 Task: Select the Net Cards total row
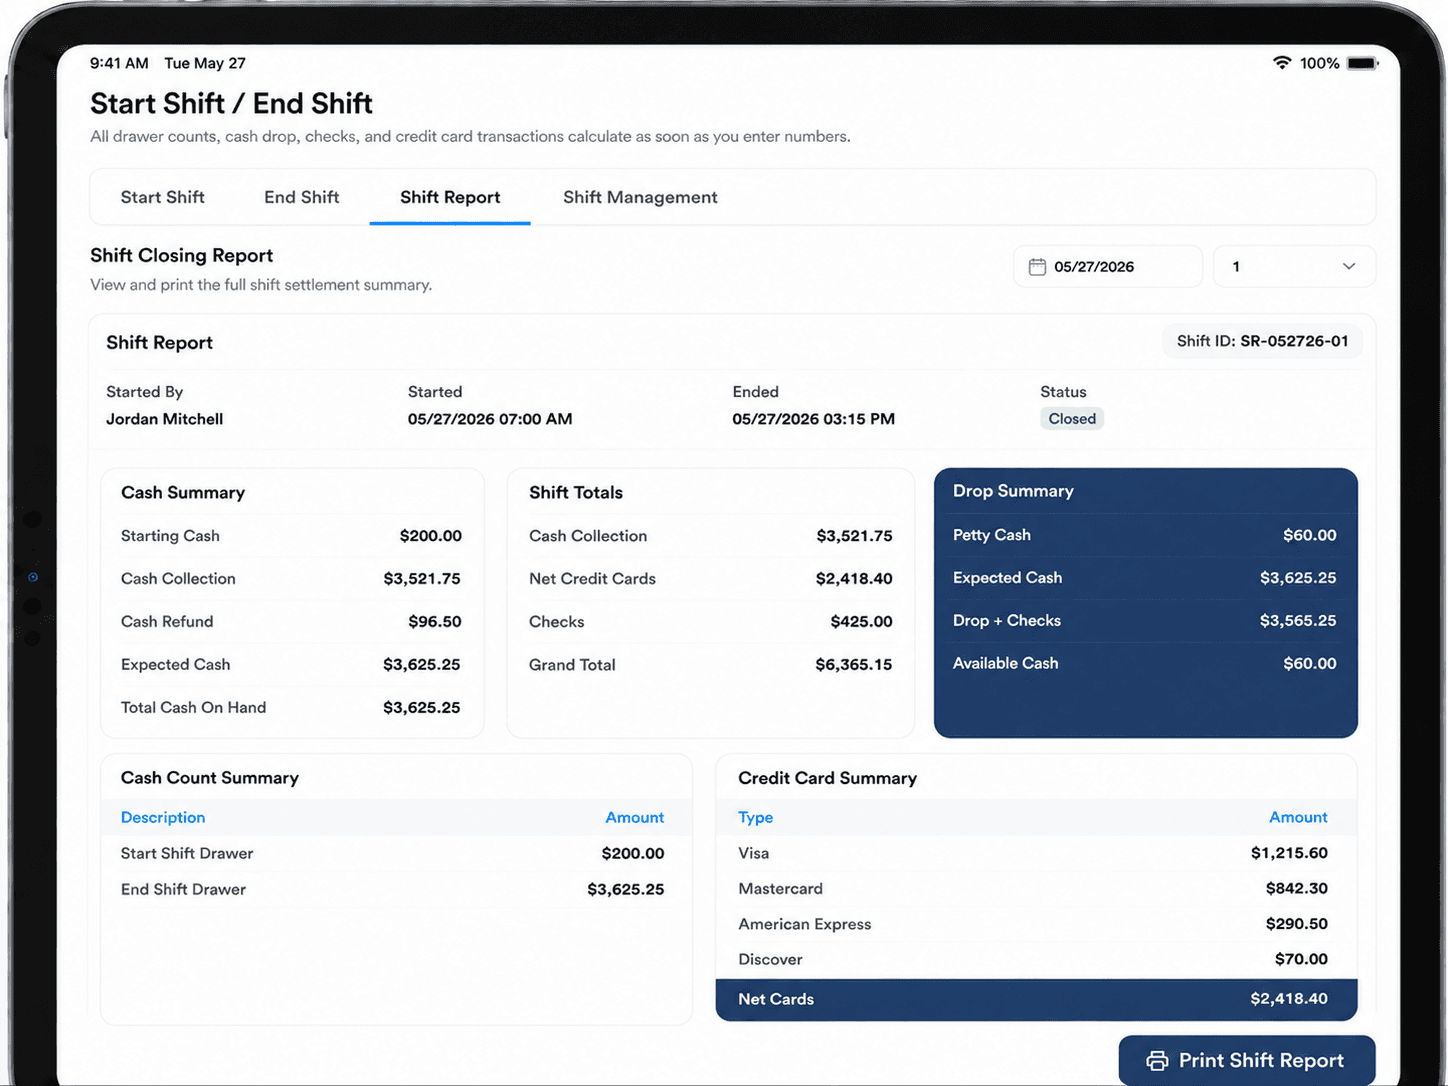[x=1036, y=999]
